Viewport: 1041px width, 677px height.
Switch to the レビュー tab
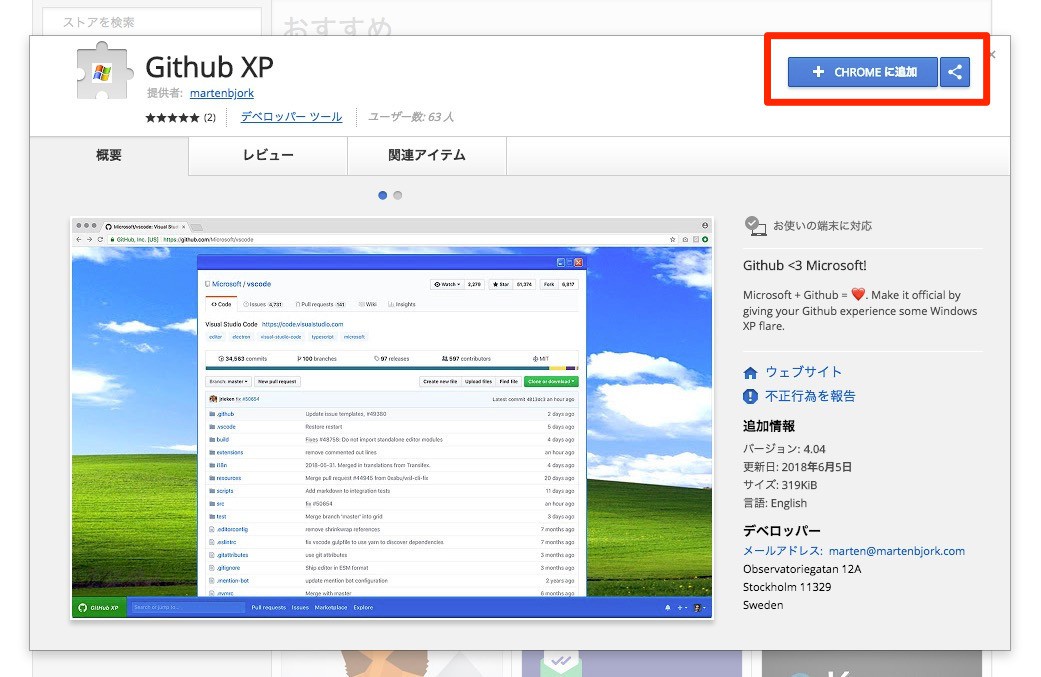(x=268, y=155)
